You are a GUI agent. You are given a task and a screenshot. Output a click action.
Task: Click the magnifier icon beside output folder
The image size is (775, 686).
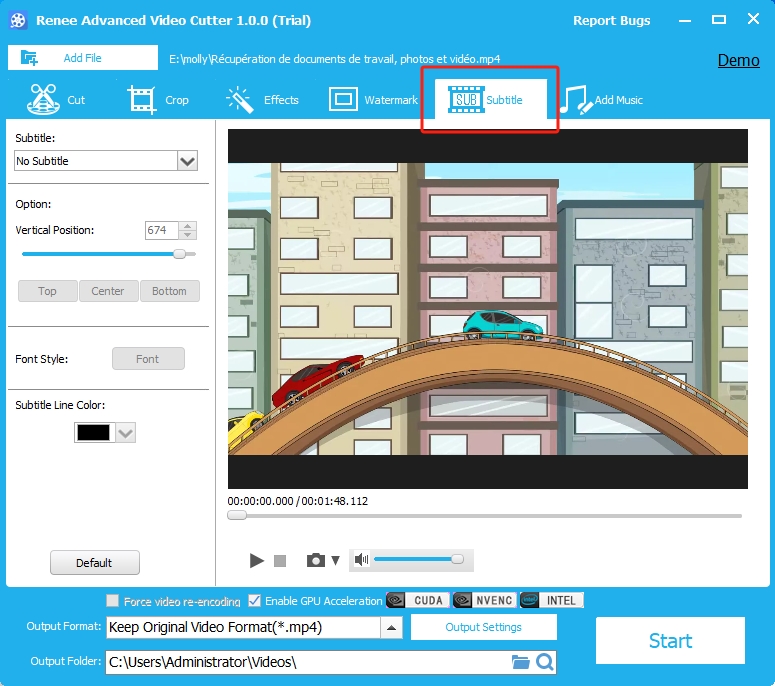(544, 662)
